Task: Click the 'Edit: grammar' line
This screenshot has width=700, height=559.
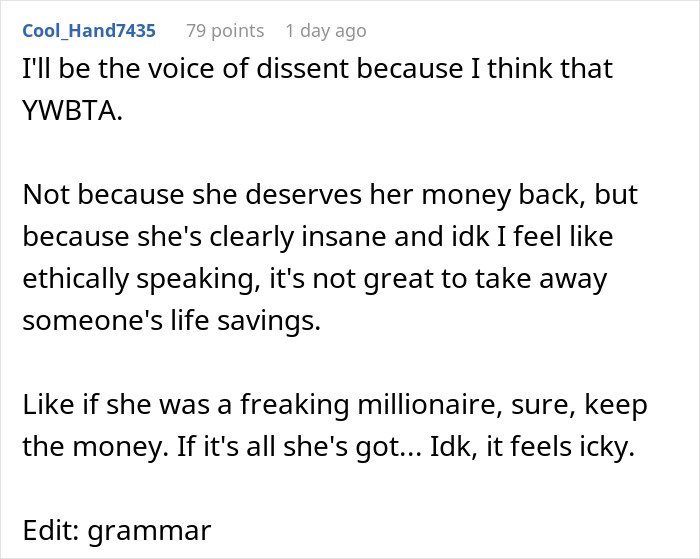Action: (x=117, y=530)
